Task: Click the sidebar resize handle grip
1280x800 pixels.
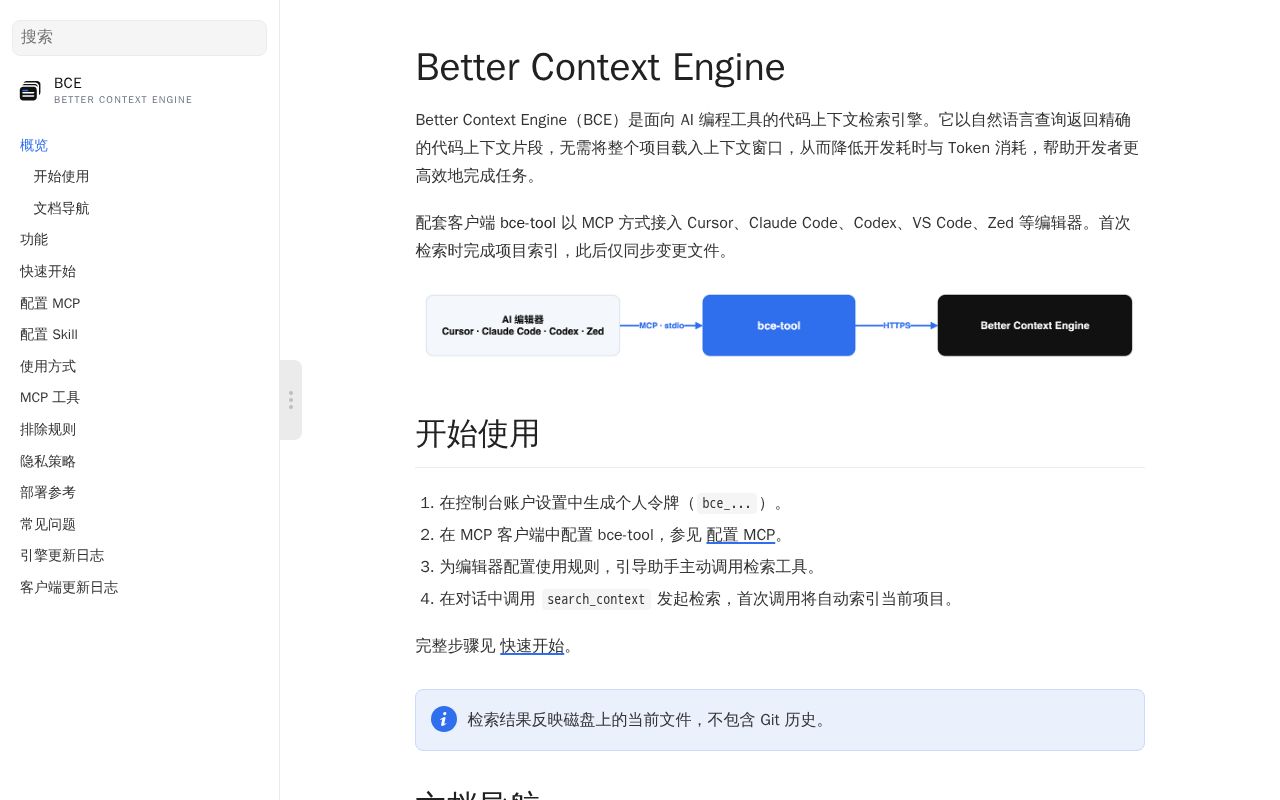Action: click(x=291, y=400)
